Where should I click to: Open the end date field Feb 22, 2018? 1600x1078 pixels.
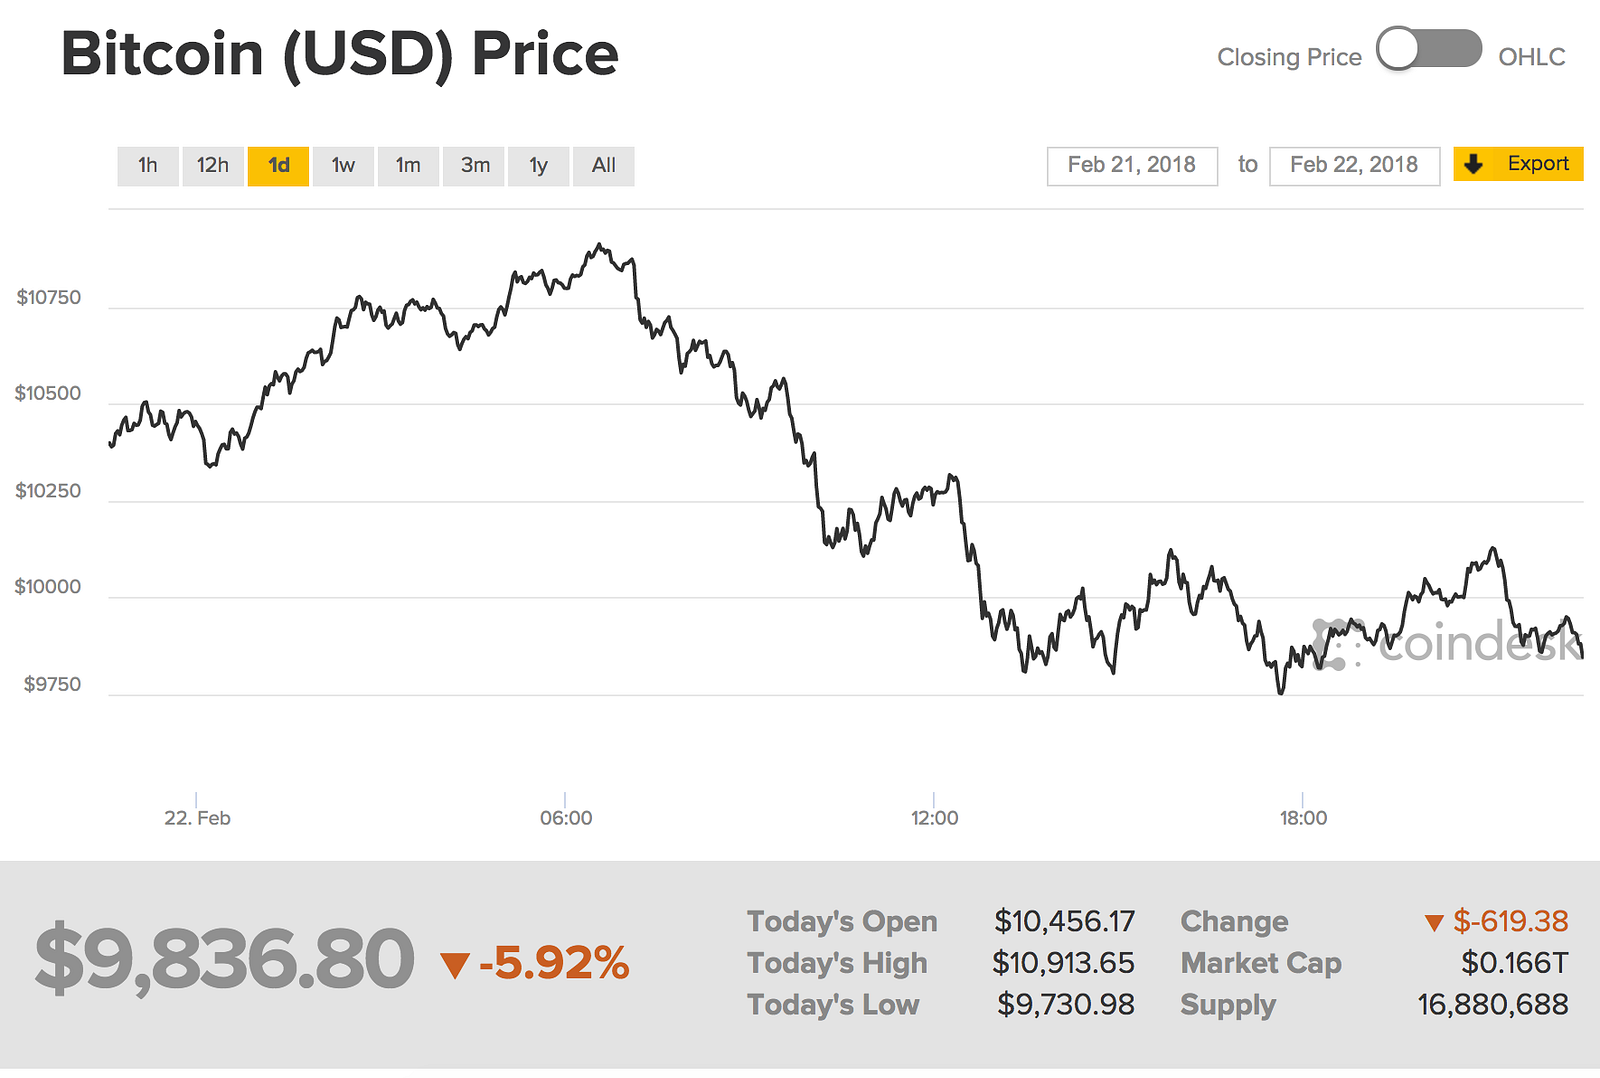tap(1354, 166)
